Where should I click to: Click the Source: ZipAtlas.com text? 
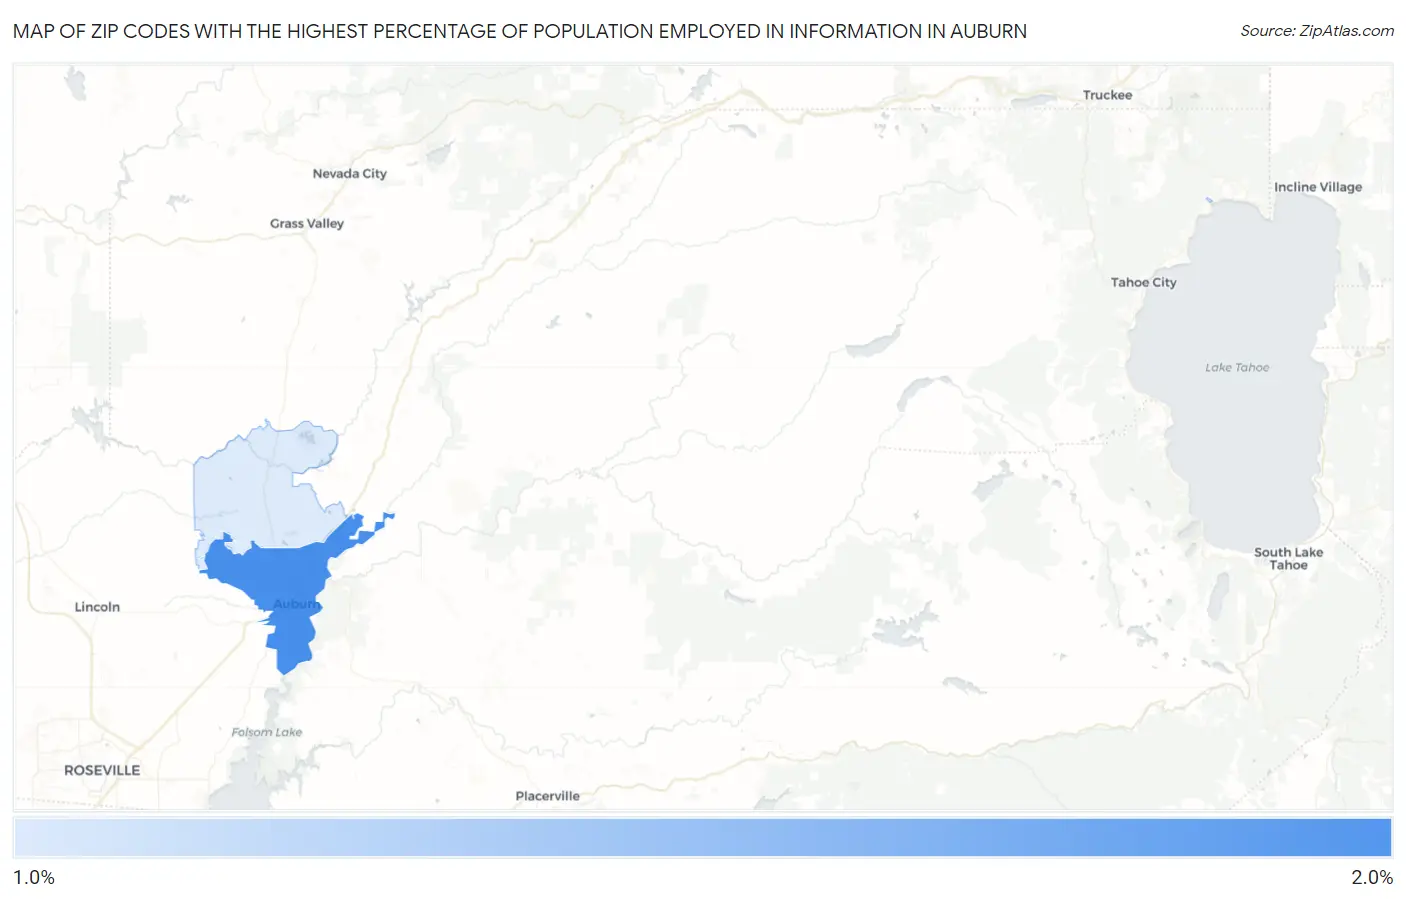click(1317, 31)
